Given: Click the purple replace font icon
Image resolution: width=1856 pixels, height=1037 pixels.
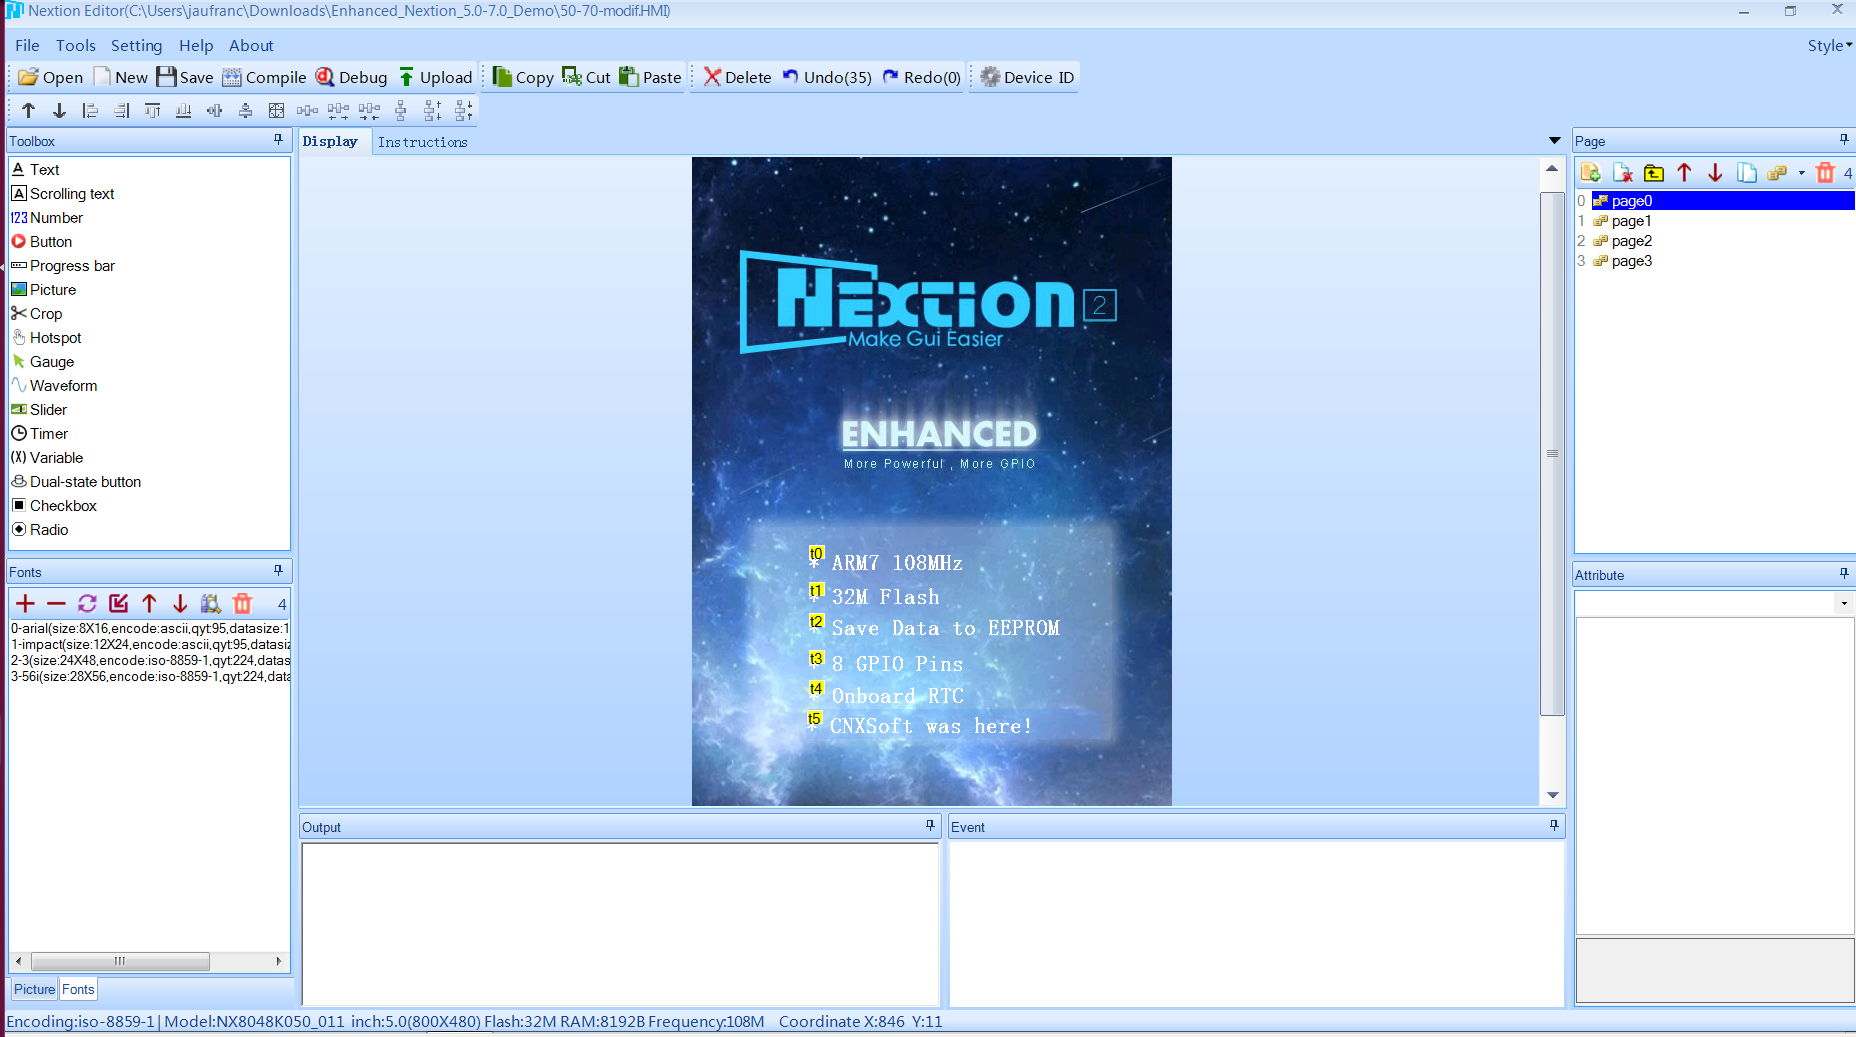Looking at the screenshot, I should point(87,603).
